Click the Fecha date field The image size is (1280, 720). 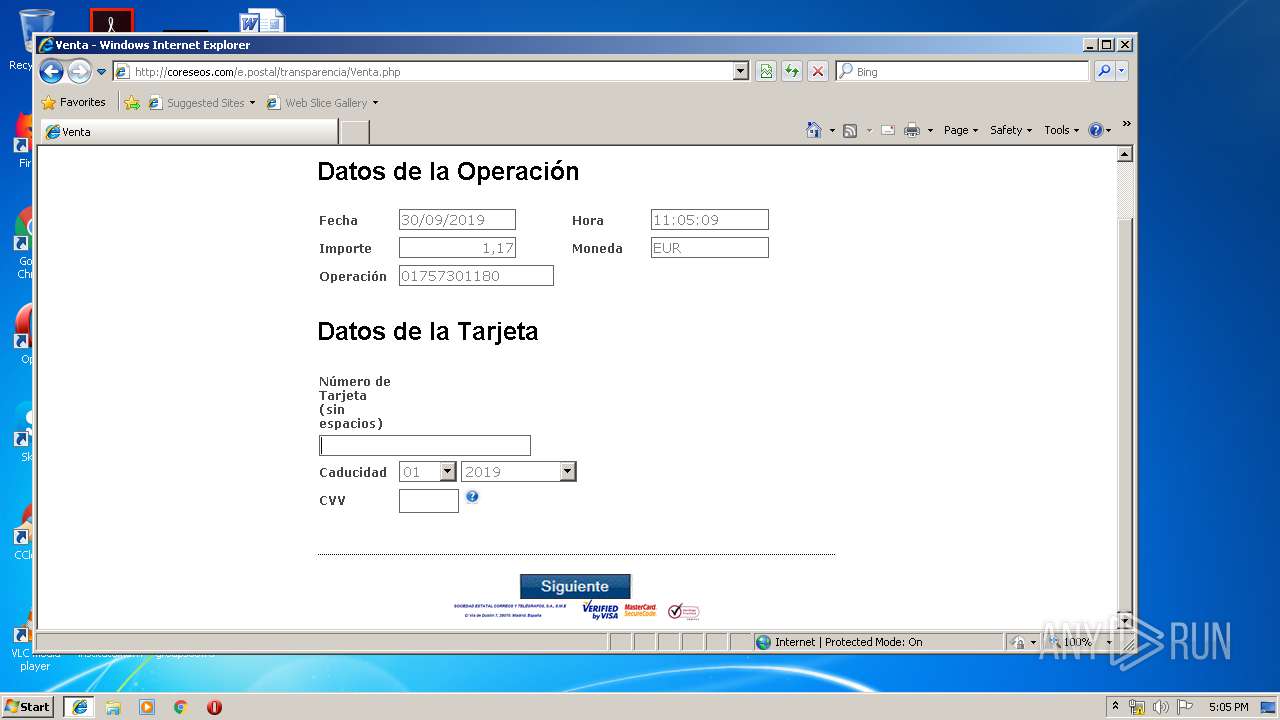pyautogui.click(x=457, y=220)
